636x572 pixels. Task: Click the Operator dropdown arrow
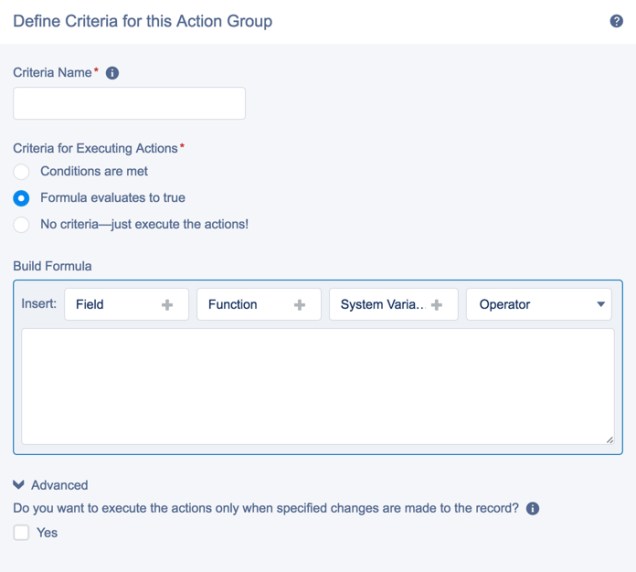601,305
